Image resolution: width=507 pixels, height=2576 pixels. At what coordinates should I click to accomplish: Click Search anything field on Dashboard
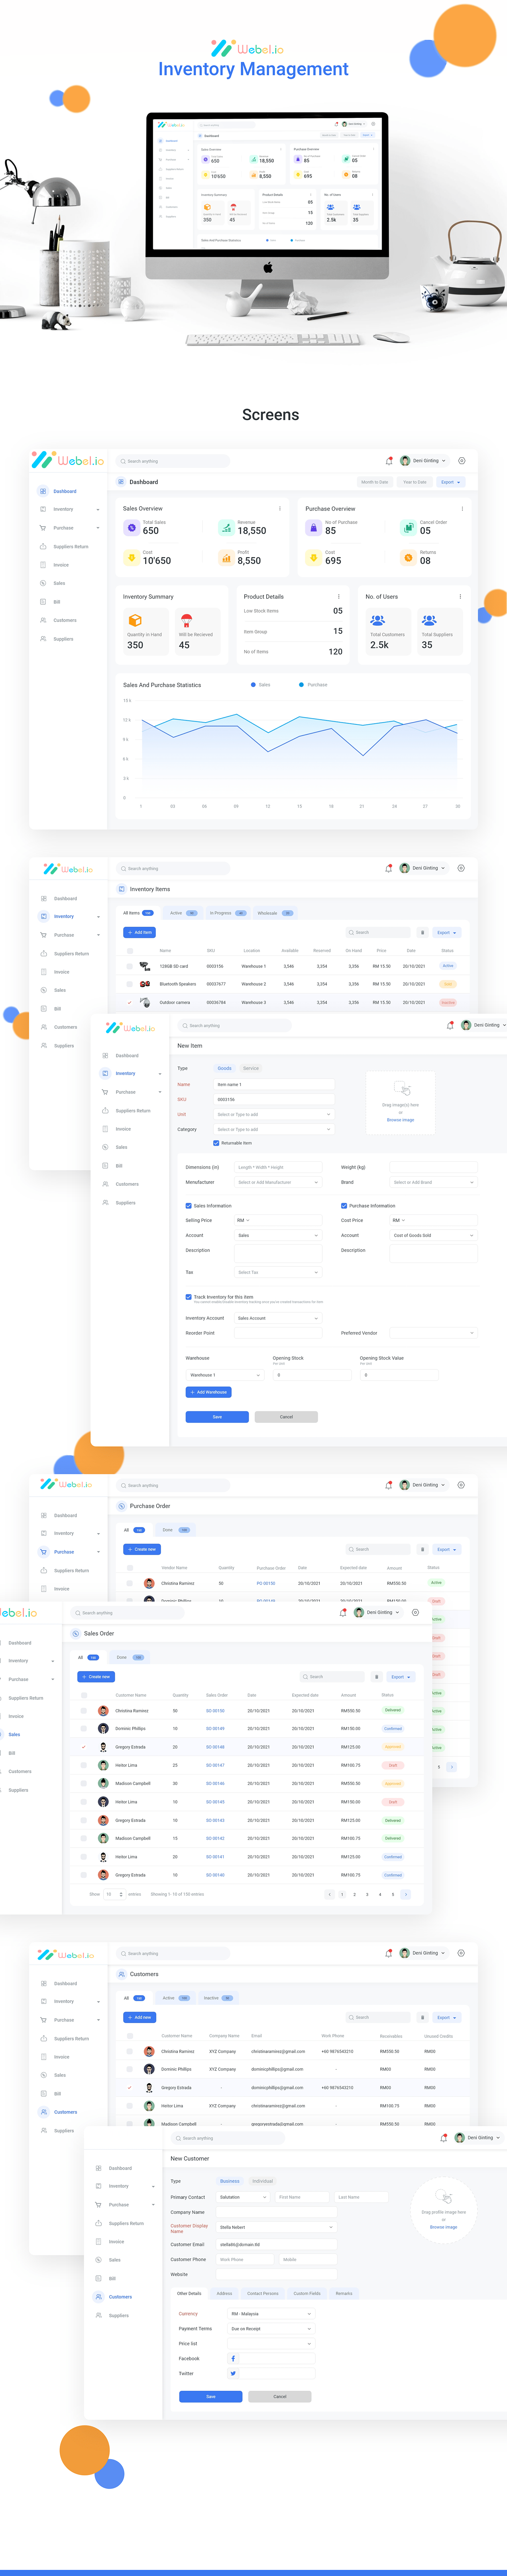[173, 461]
